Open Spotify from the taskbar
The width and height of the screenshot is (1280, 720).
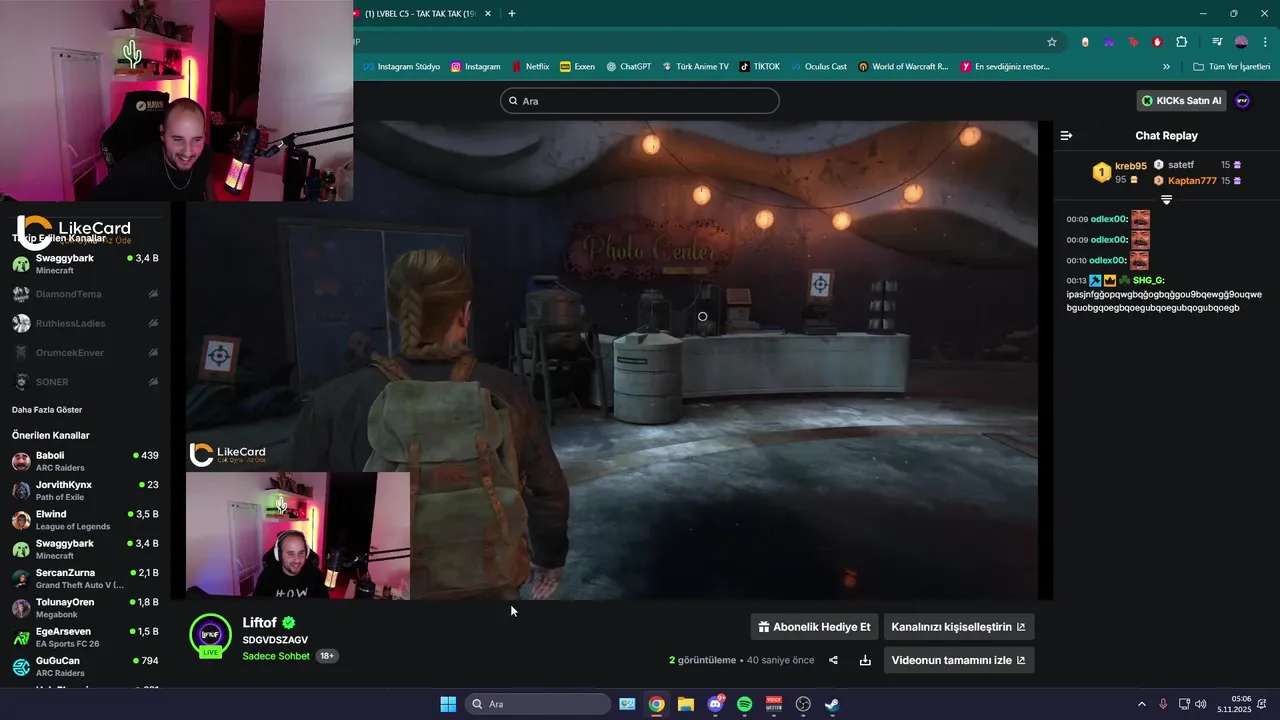point(744,704)
